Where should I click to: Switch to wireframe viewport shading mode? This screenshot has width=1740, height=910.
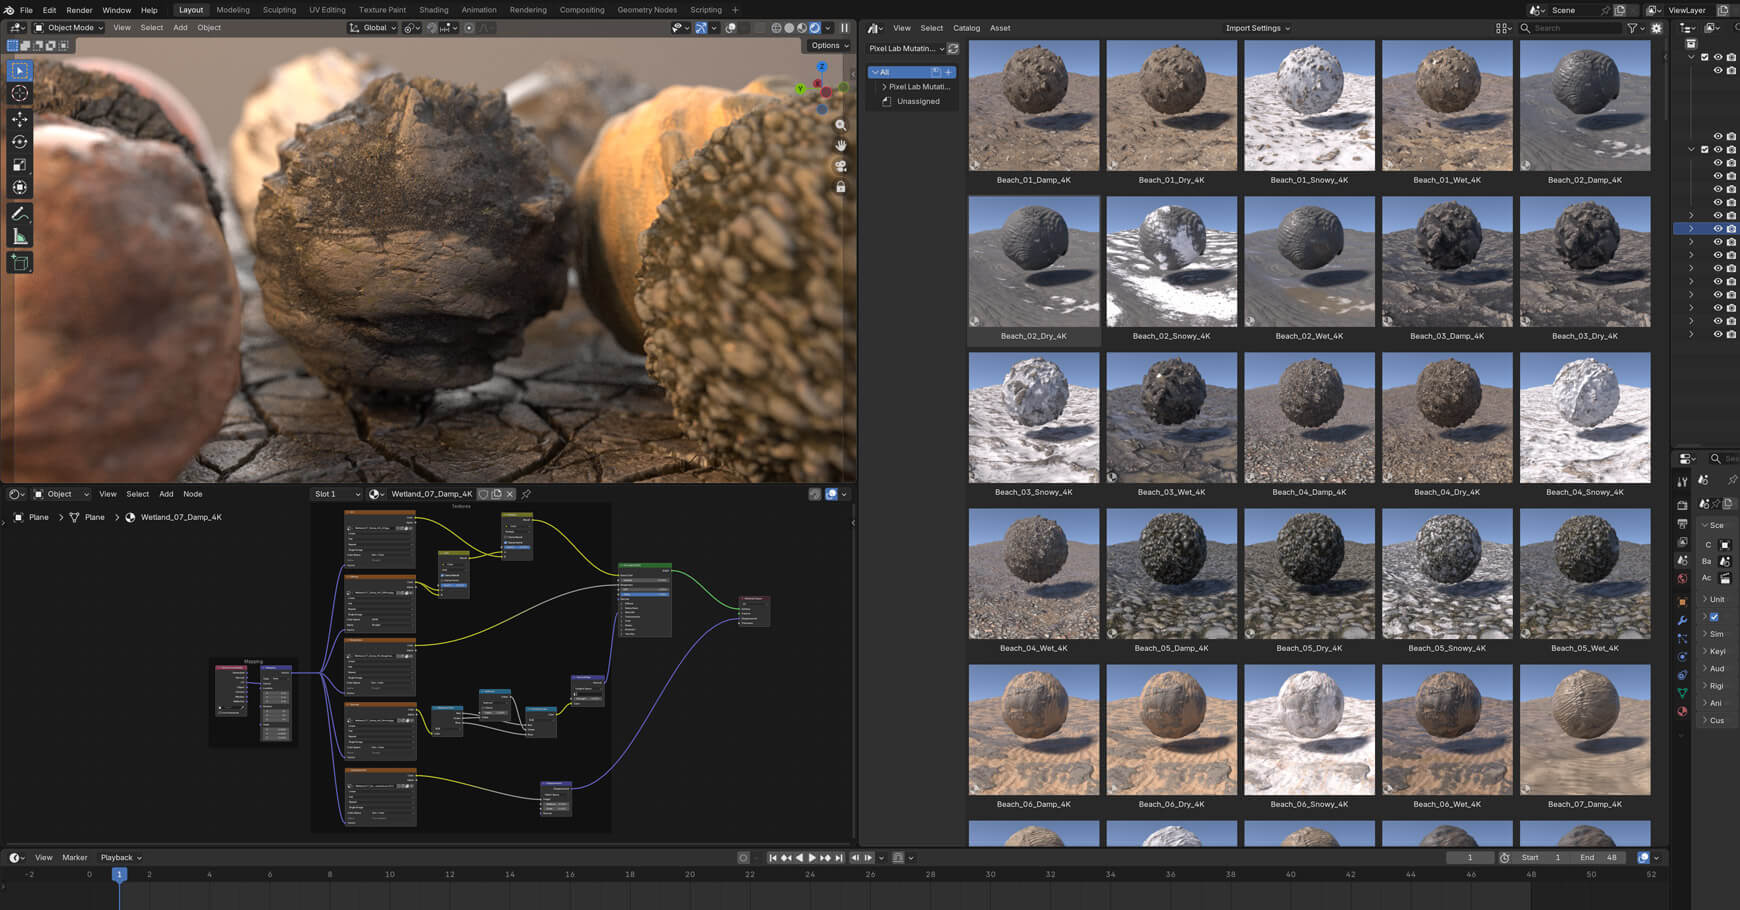coord(776,28)
